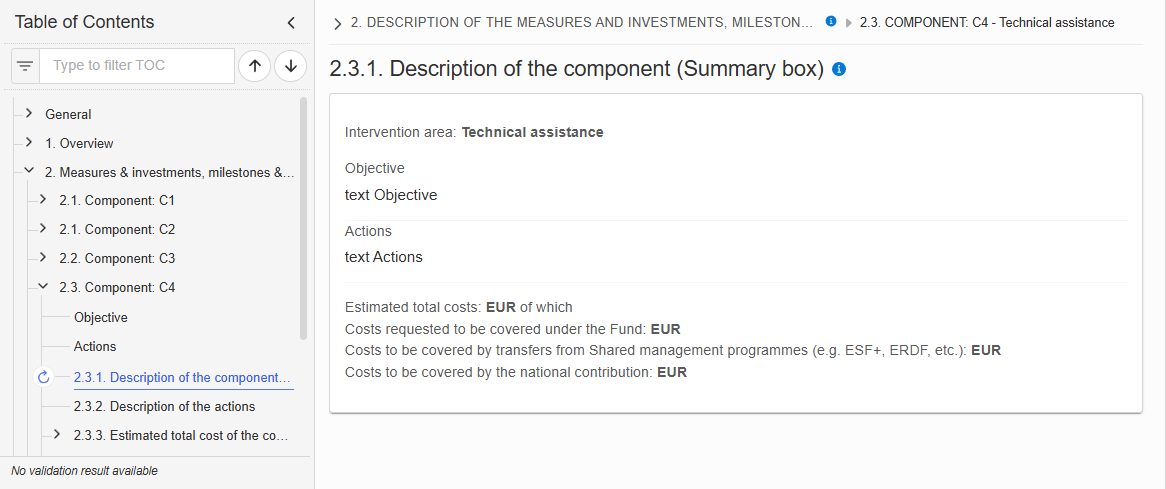Collapse the Table of Contents panel
The width and height of the screenshot is (1166, 489).
(292, 23)
